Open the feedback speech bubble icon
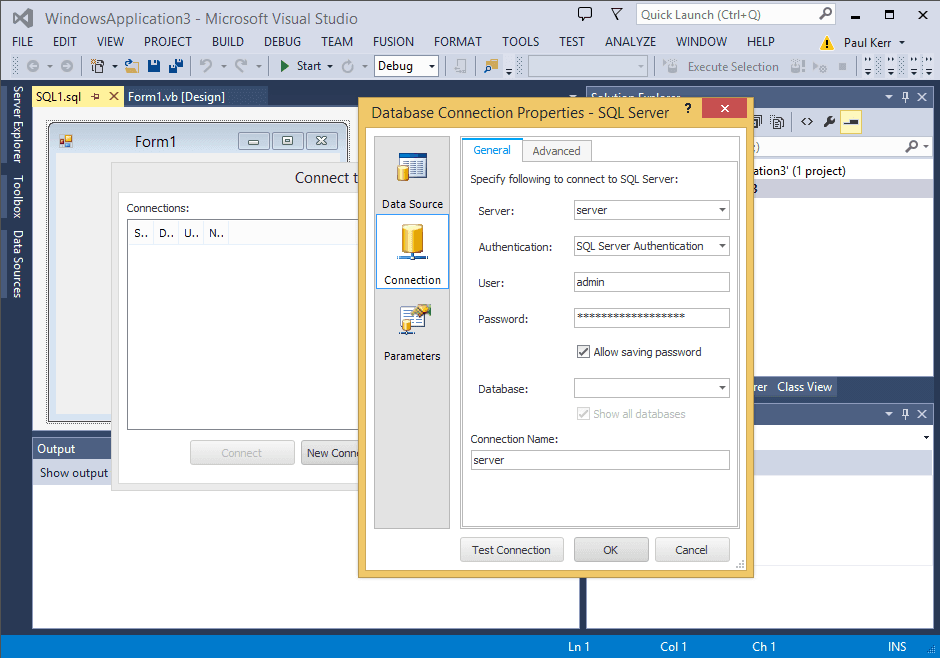940x658 pixels. [x=585, y=14]
